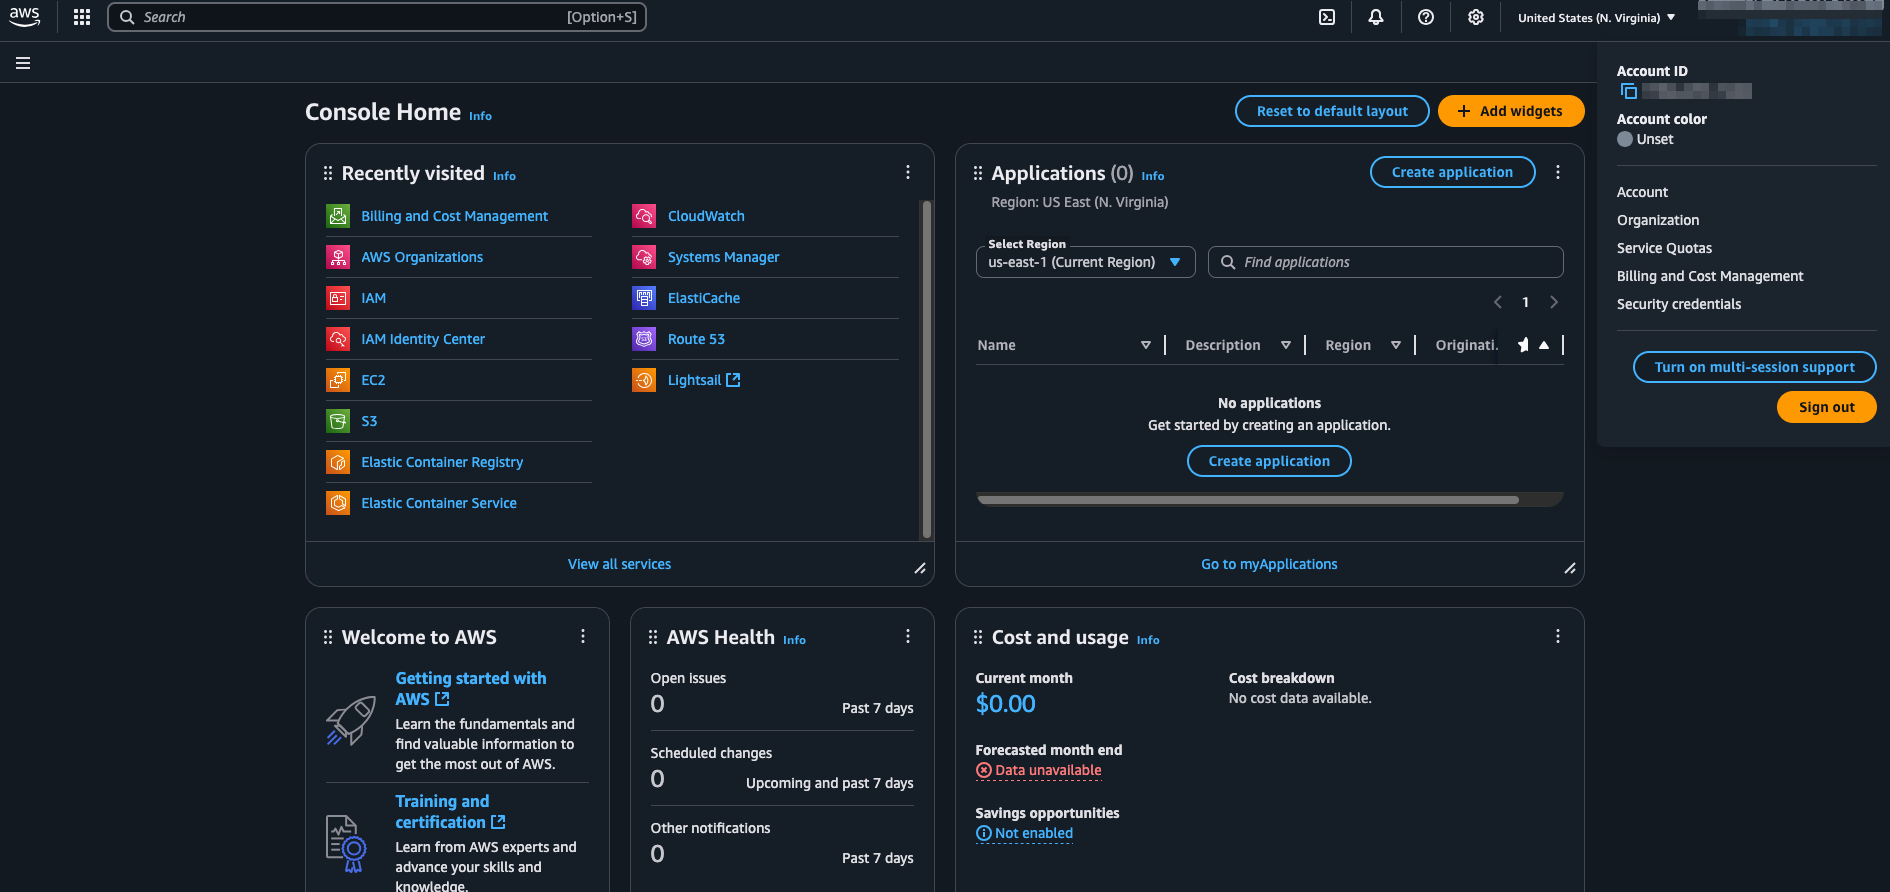Click the Systems Manager service icon
The image size is (1890, 892).
644,257
